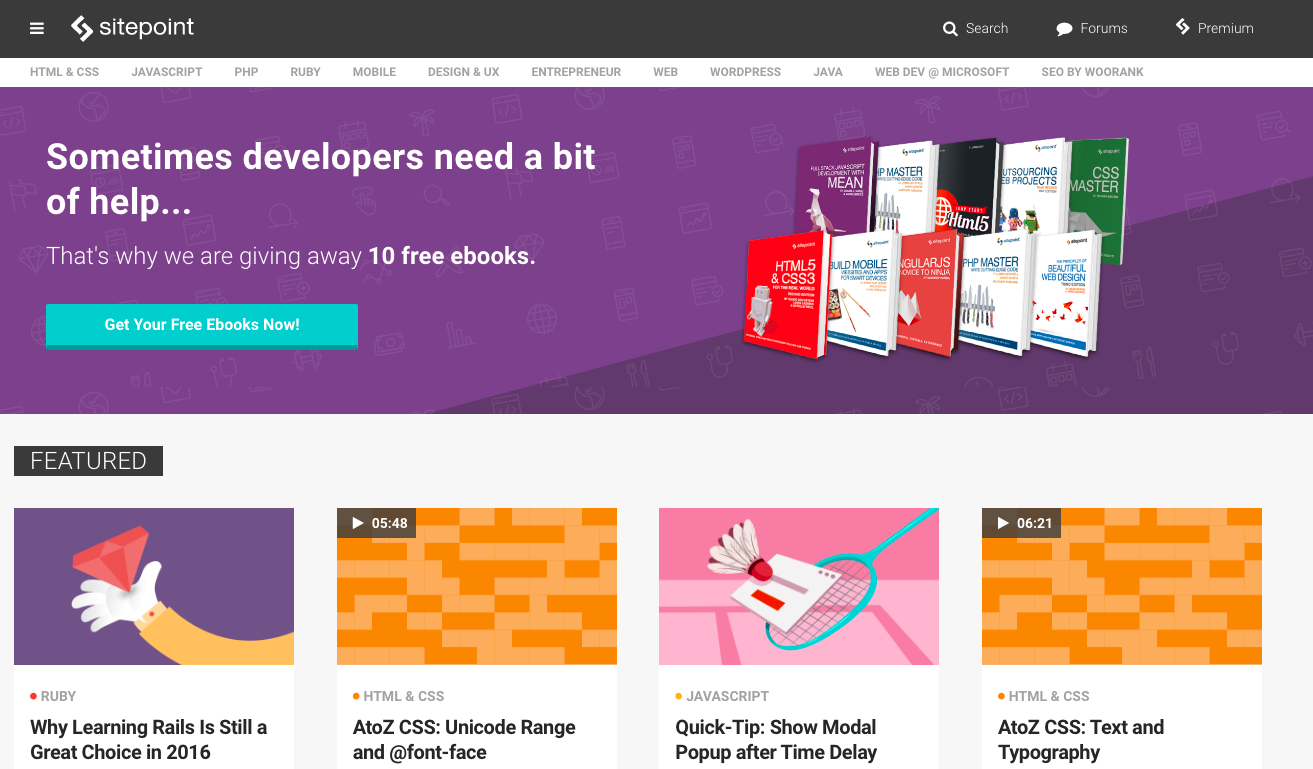Image resolution: width=1313 pixels, height=769 pixels.
Task: Click the SitePoint logo icon
Action: (x=82, y=28)
